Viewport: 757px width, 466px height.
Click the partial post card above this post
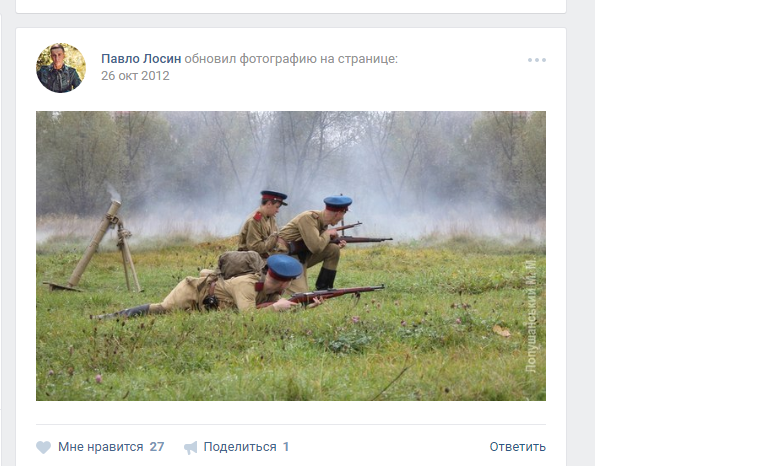pos(291,6)
